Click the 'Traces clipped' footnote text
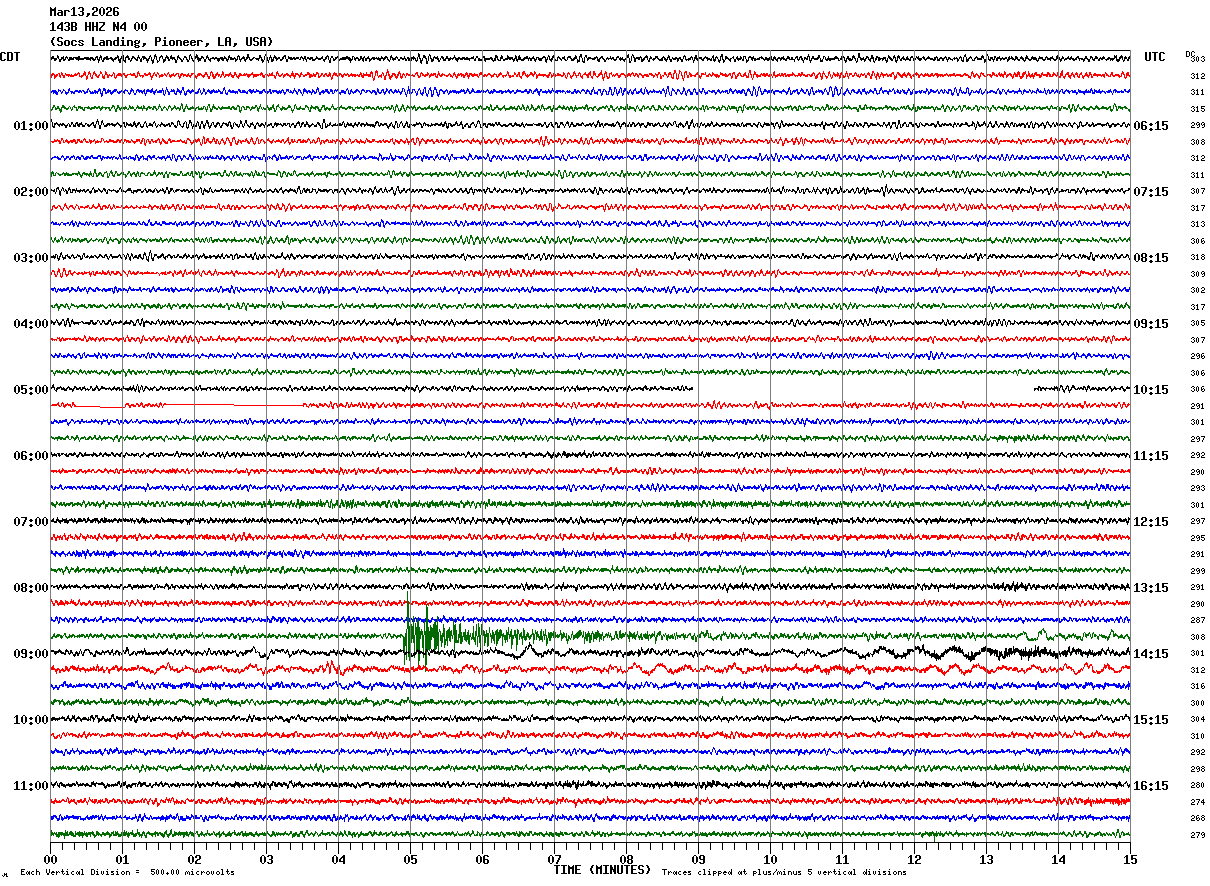The width and height of the screenshot is (1210, 886). [784, 873]
